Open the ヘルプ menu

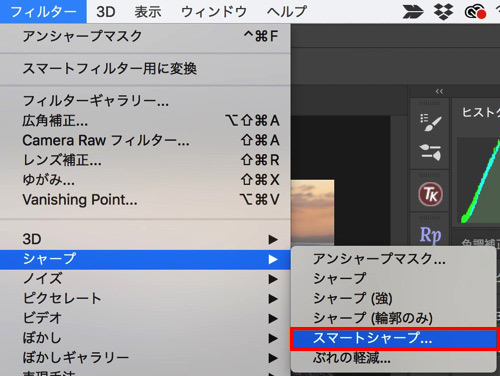point(287,12)
